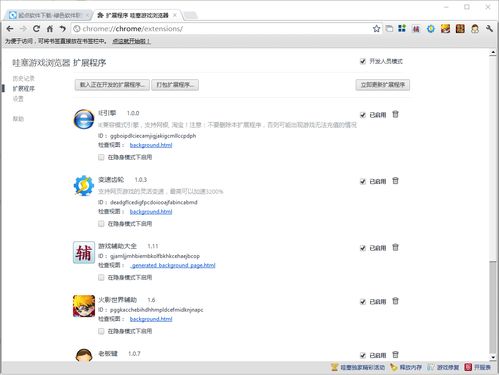Disable the 火影世界辅助 extension checkbox

[x=363, y=302]
